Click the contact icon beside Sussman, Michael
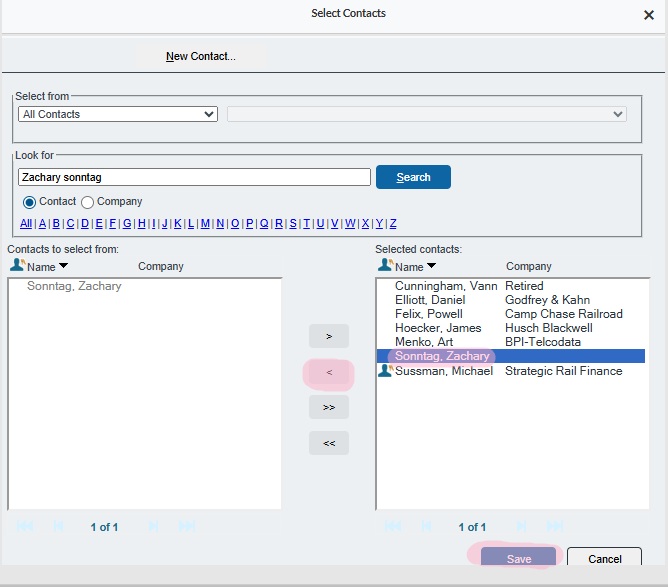668x587 pixels. [x=385, y=371]
